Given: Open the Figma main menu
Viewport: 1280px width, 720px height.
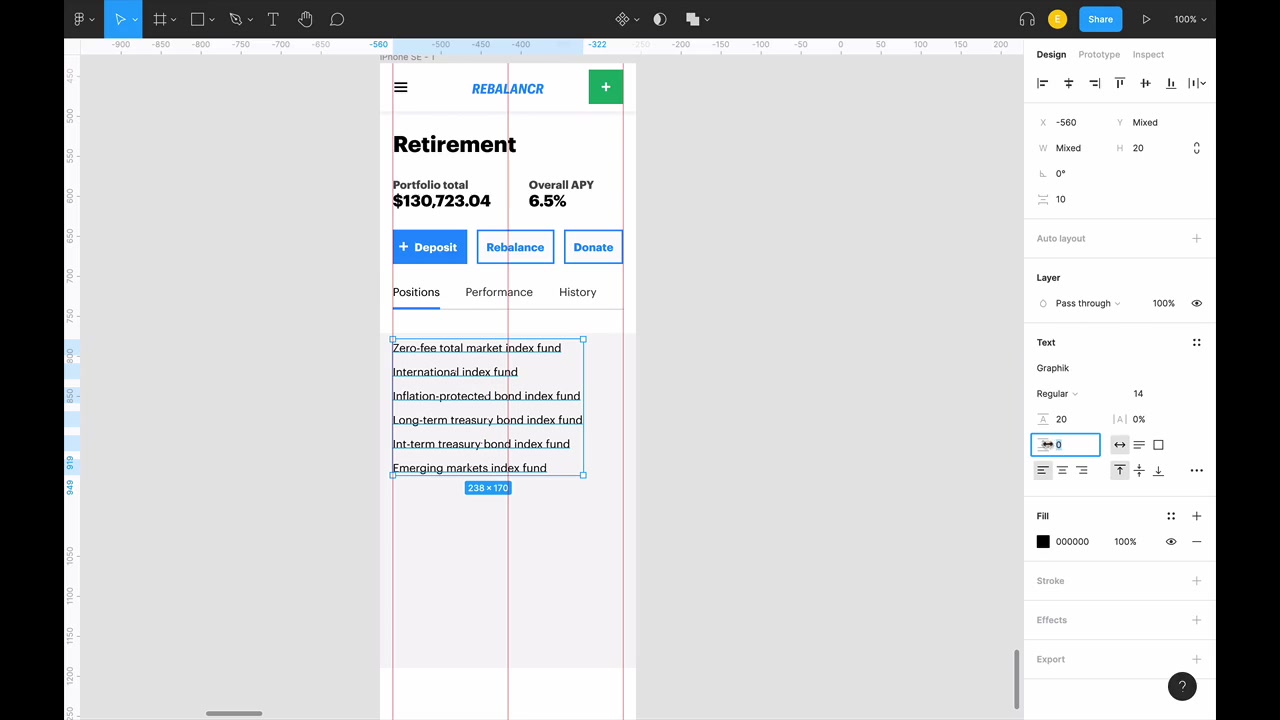Looking at the screenshot, I should [79, 19].
